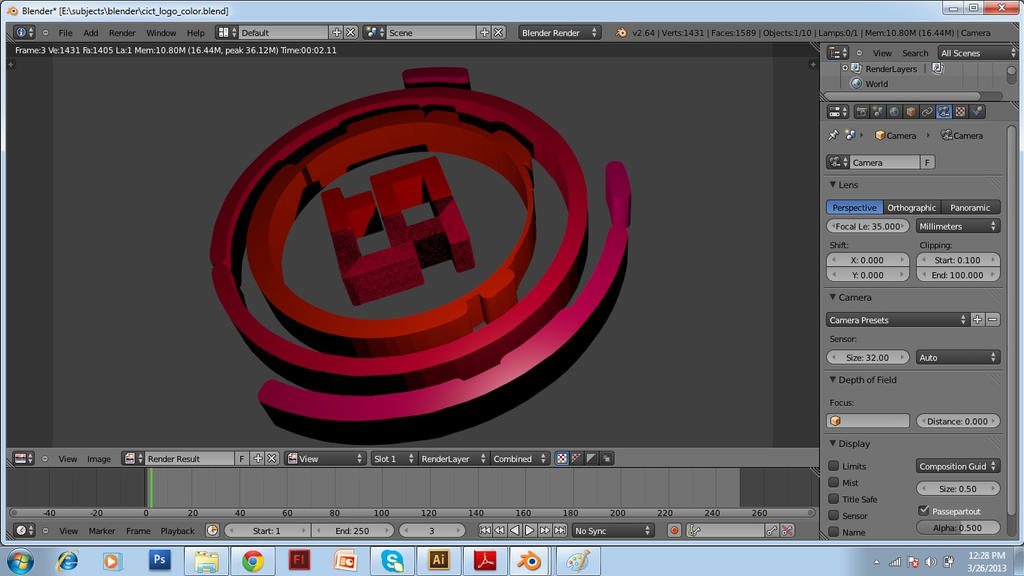Add a new scene with the plus icon

484,32
